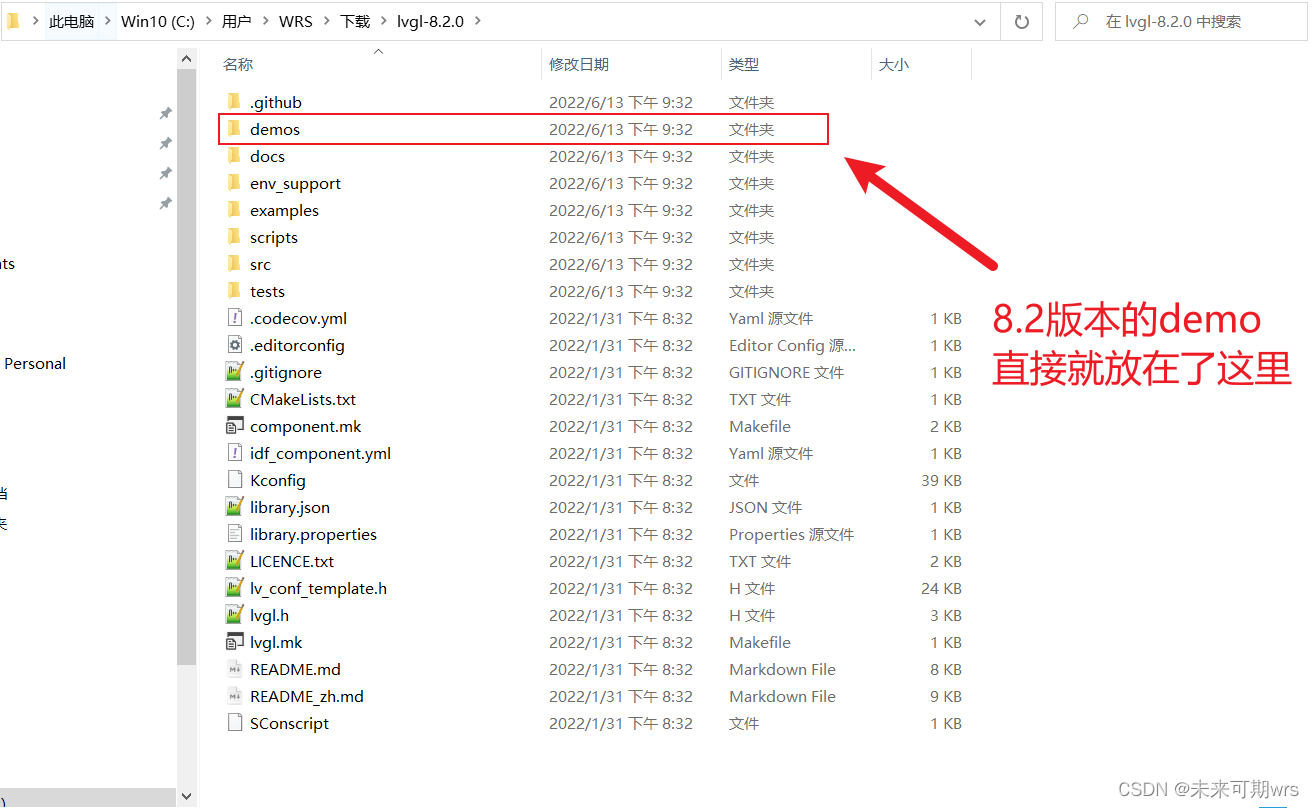This screenshot has height=808, width=1314.
Task: Expand chevron after lvgl-8.2.0 in path
Action: (x=477, y=21)
